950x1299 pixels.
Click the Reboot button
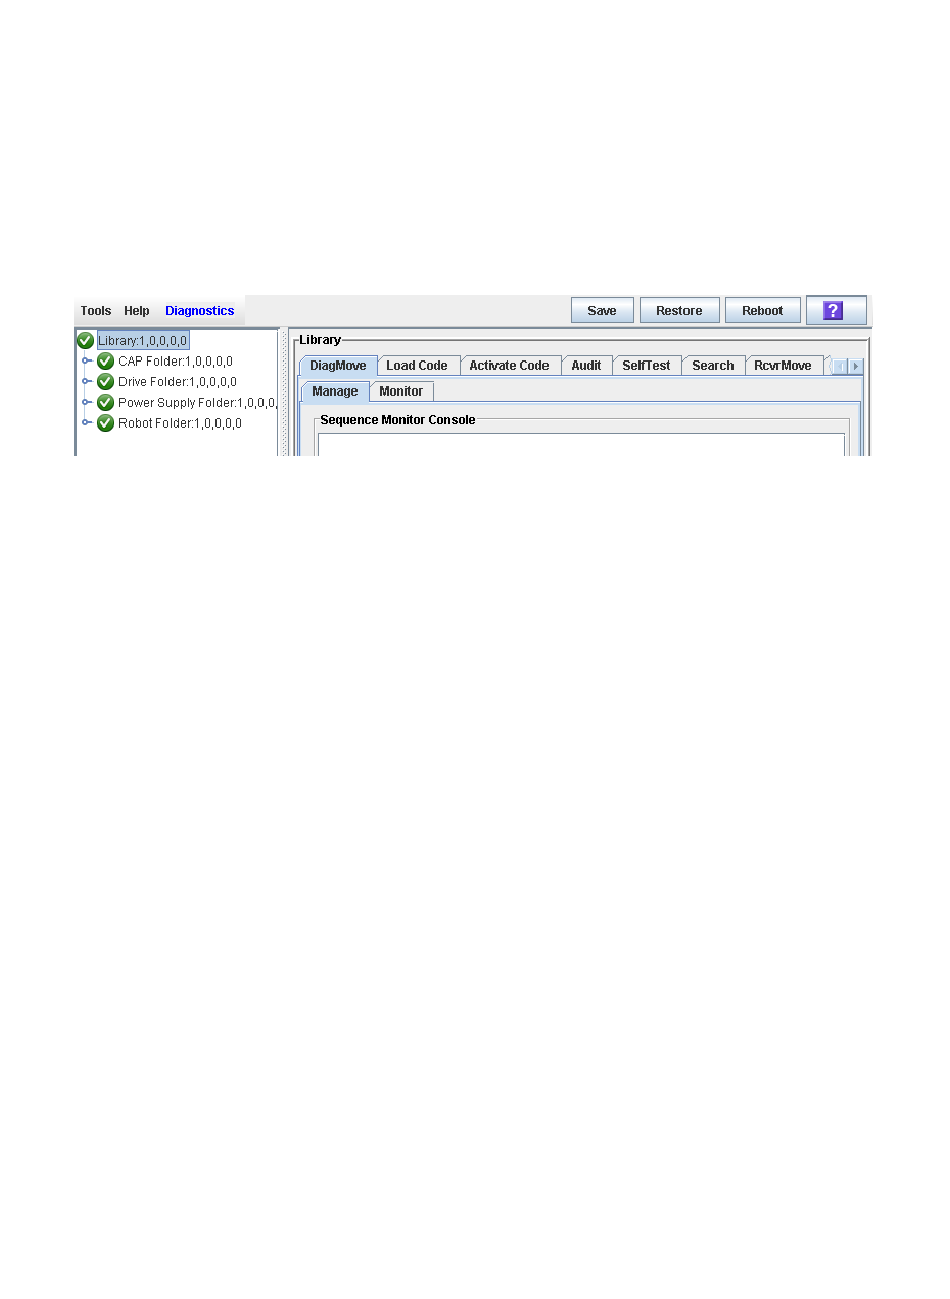[x=762, y=311]
